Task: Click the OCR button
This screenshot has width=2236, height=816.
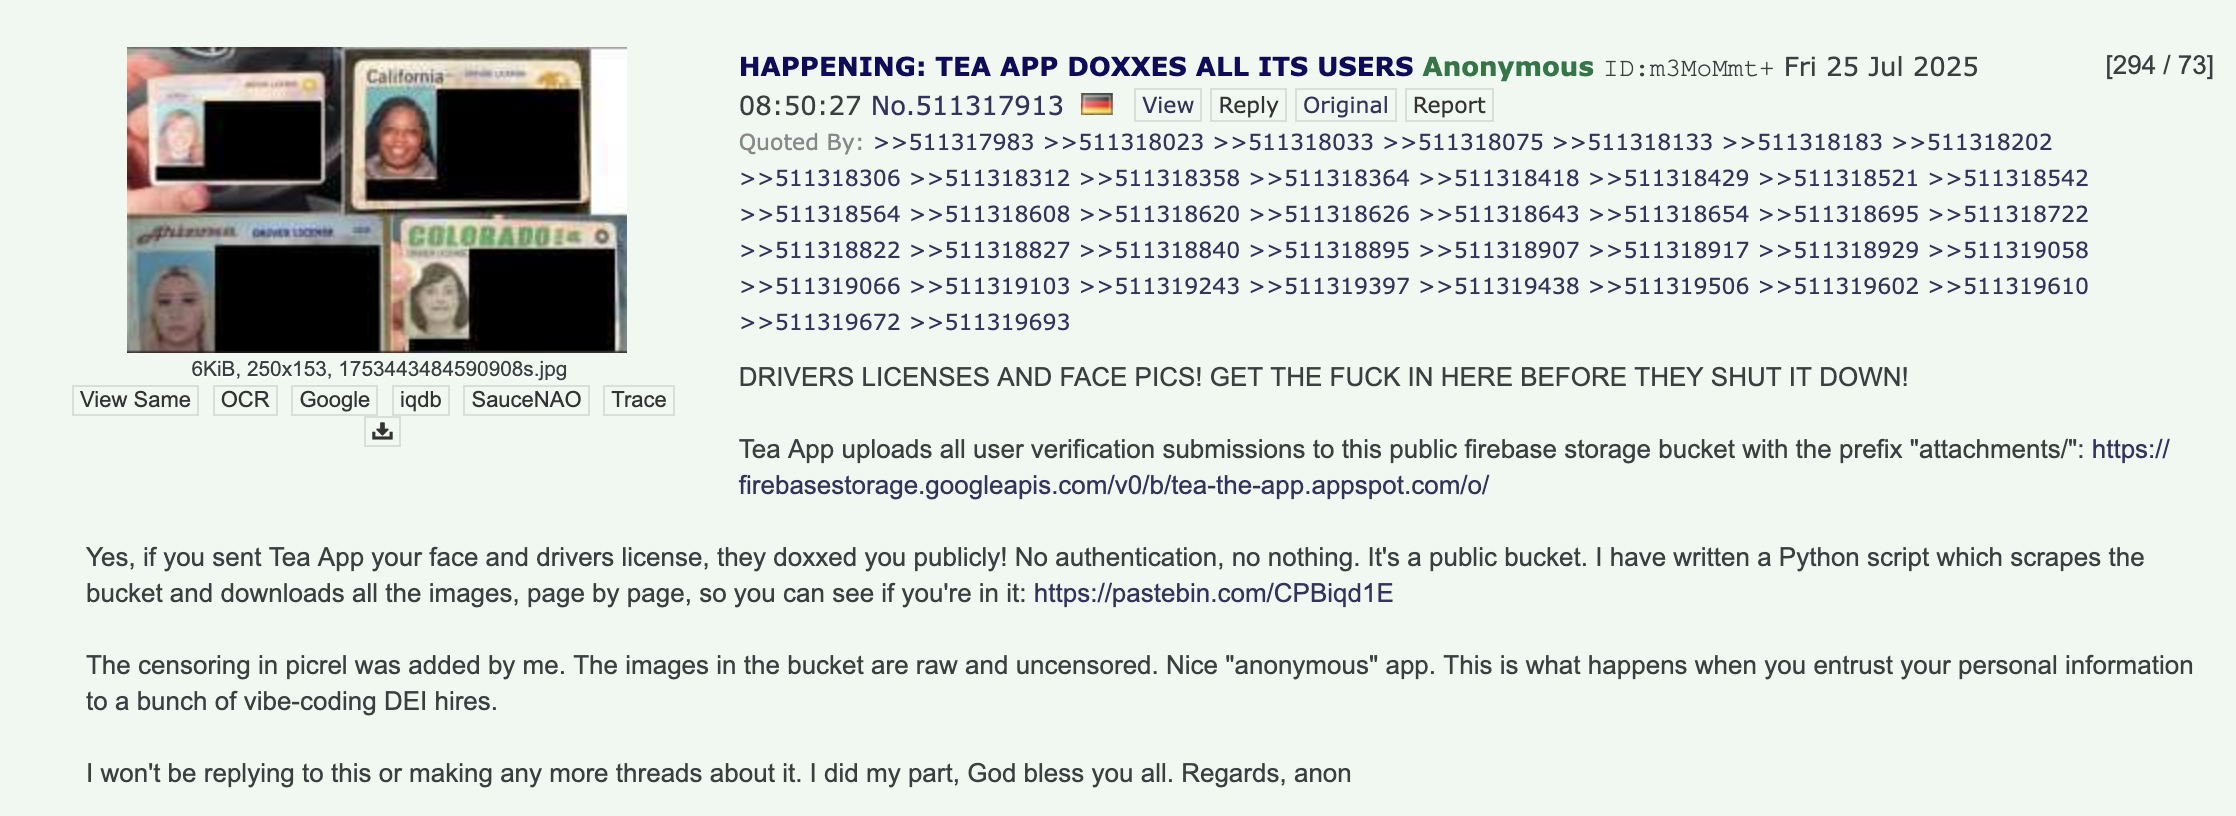Action: tap(245, 400)
